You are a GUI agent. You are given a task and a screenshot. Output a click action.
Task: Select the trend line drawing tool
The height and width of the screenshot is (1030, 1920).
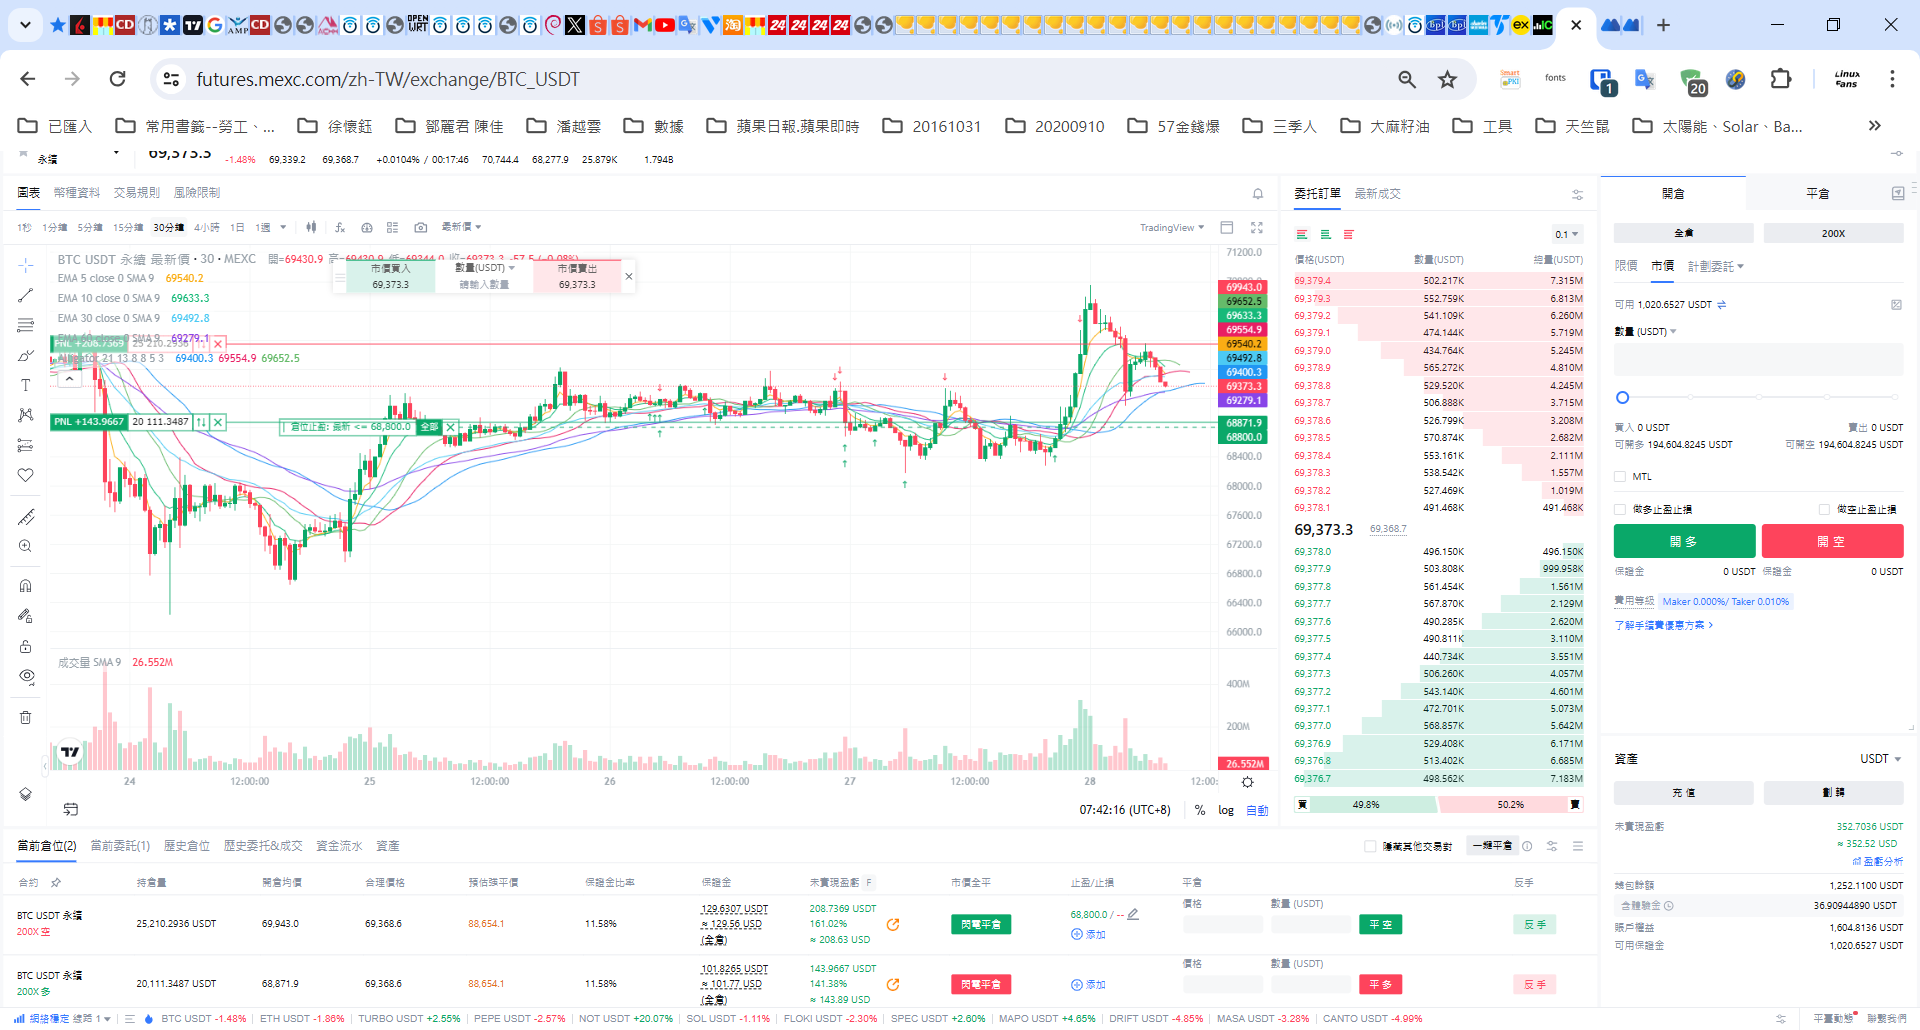tap(26, 295)
